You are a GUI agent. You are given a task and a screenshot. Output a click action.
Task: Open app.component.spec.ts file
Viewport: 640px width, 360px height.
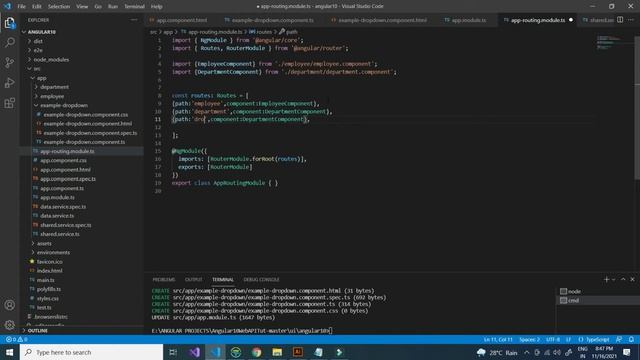point(68,179)
